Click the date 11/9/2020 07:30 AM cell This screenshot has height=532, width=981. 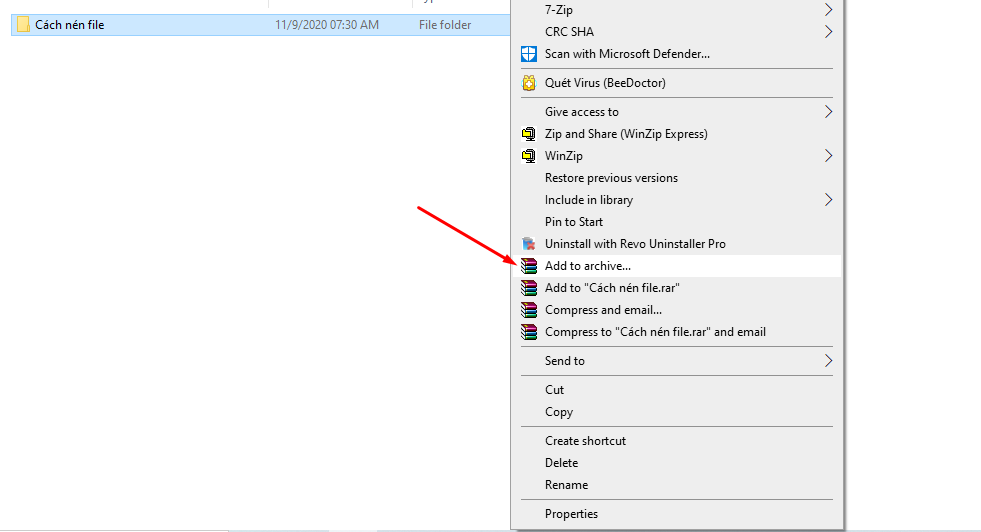(x=327, y=24)
